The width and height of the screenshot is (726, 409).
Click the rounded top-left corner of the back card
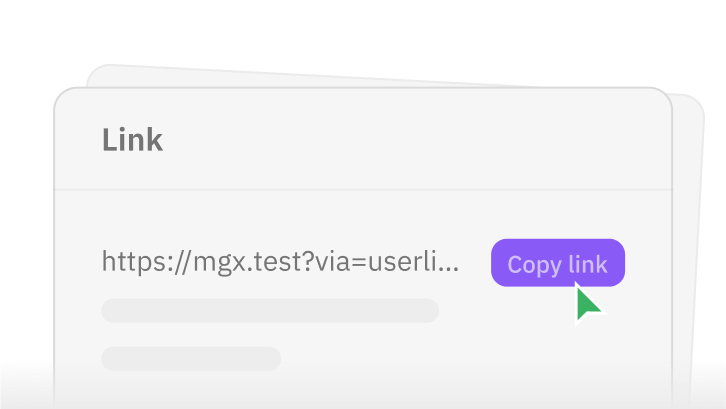pyautogui.click(x=97, y=74)
